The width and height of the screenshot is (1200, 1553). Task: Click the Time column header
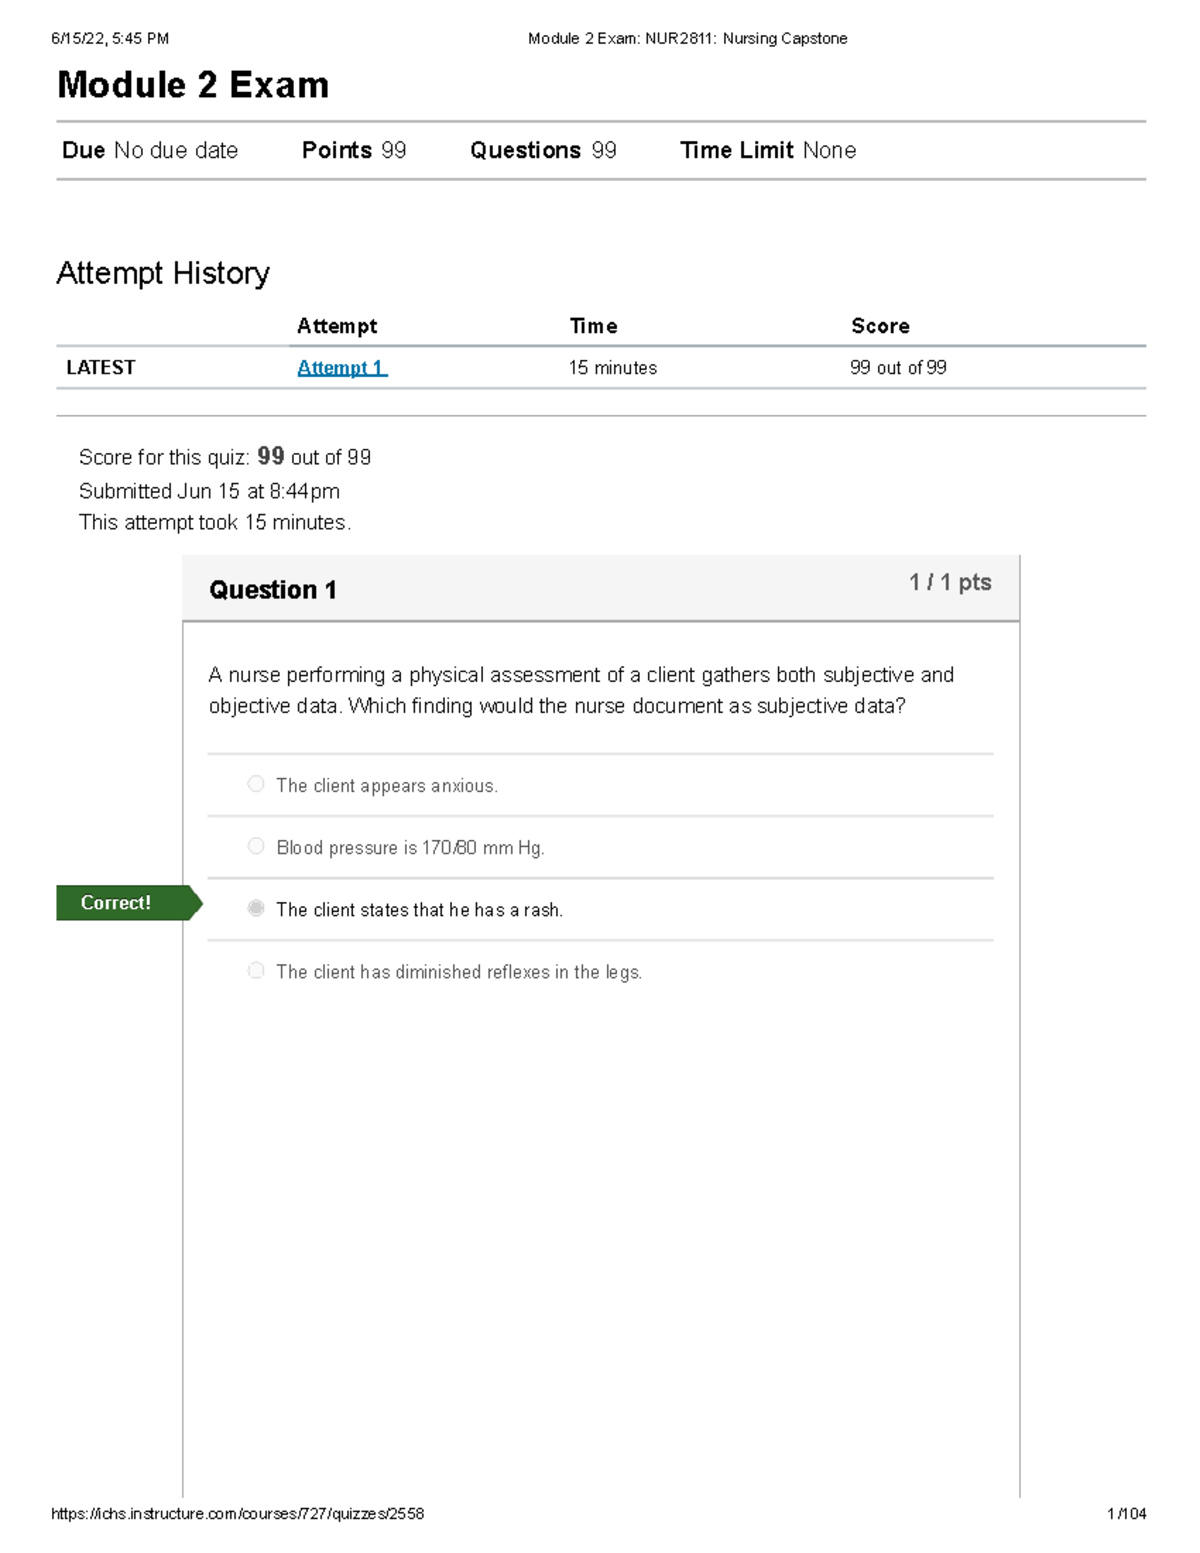pos(593,326)
